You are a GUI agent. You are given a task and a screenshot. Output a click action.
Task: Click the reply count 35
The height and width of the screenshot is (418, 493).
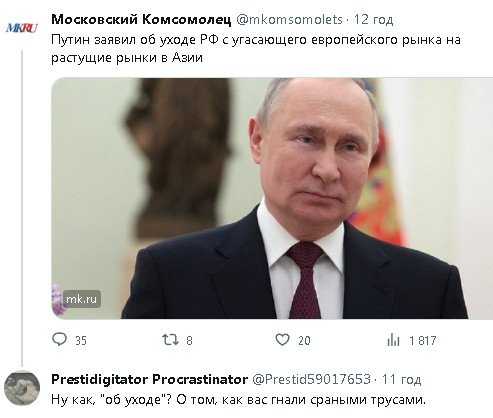81,341
